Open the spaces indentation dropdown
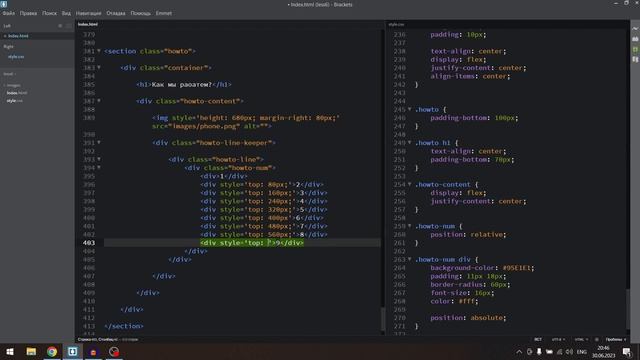Image resolution: width=640 pixels, height=360 pixels. (616, 339)
